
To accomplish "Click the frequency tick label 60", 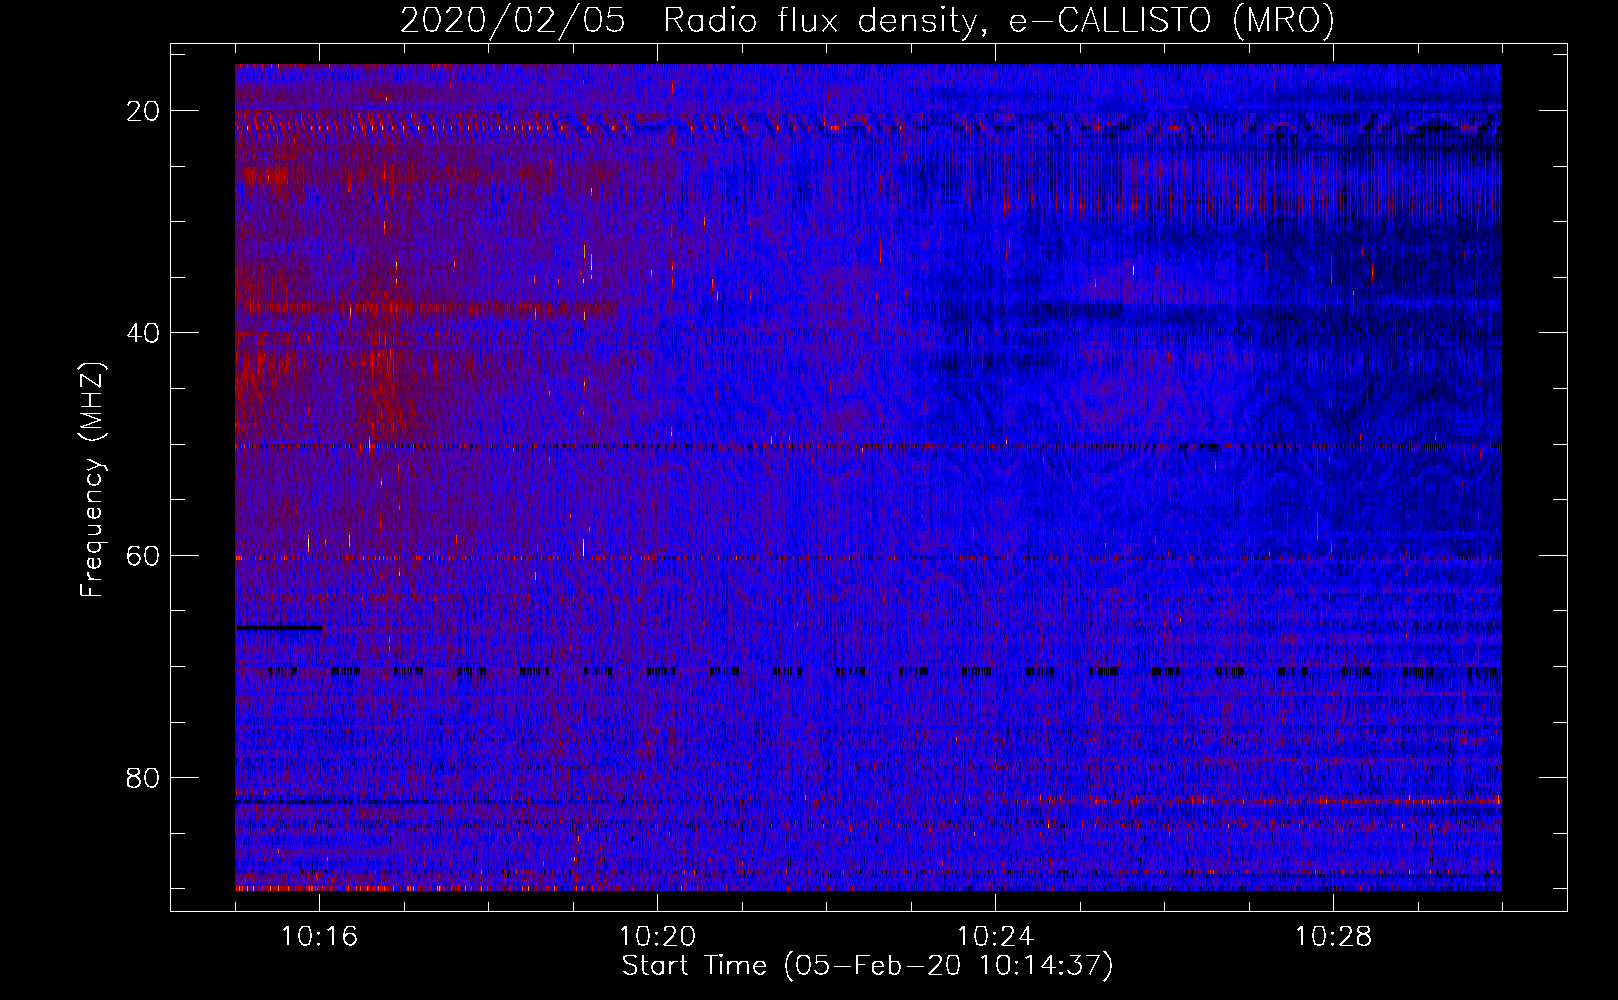I will click(x=143, y=555).
